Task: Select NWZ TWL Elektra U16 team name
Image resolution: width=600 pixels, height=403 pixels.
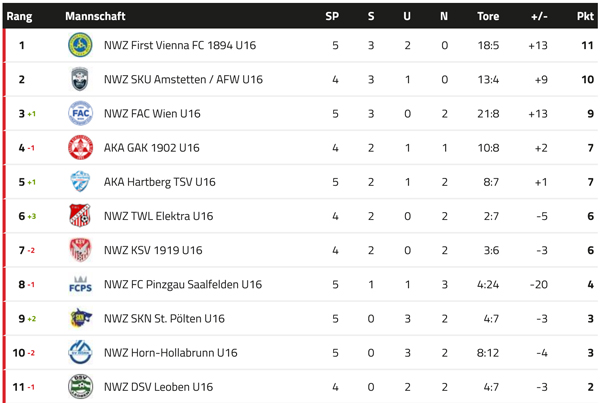Action: click(158, 216)
